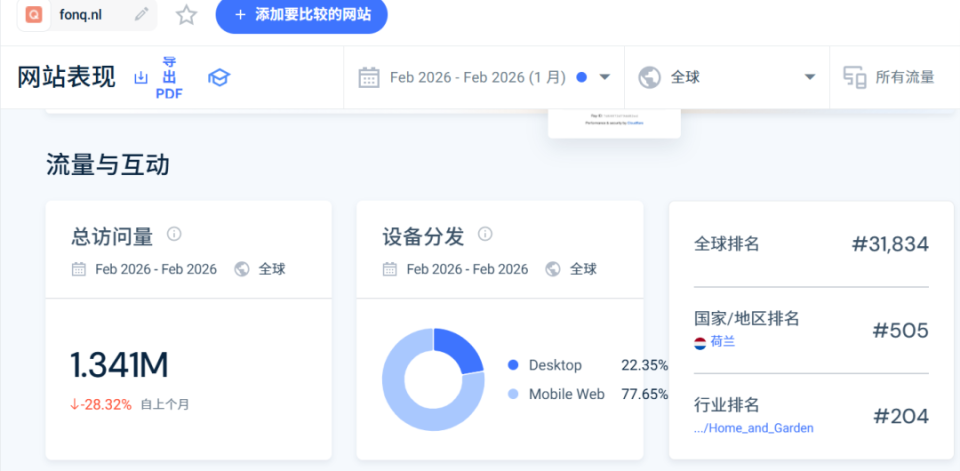Click the Netherlands flag icon
960x471 pixels.
coord(700,343)
